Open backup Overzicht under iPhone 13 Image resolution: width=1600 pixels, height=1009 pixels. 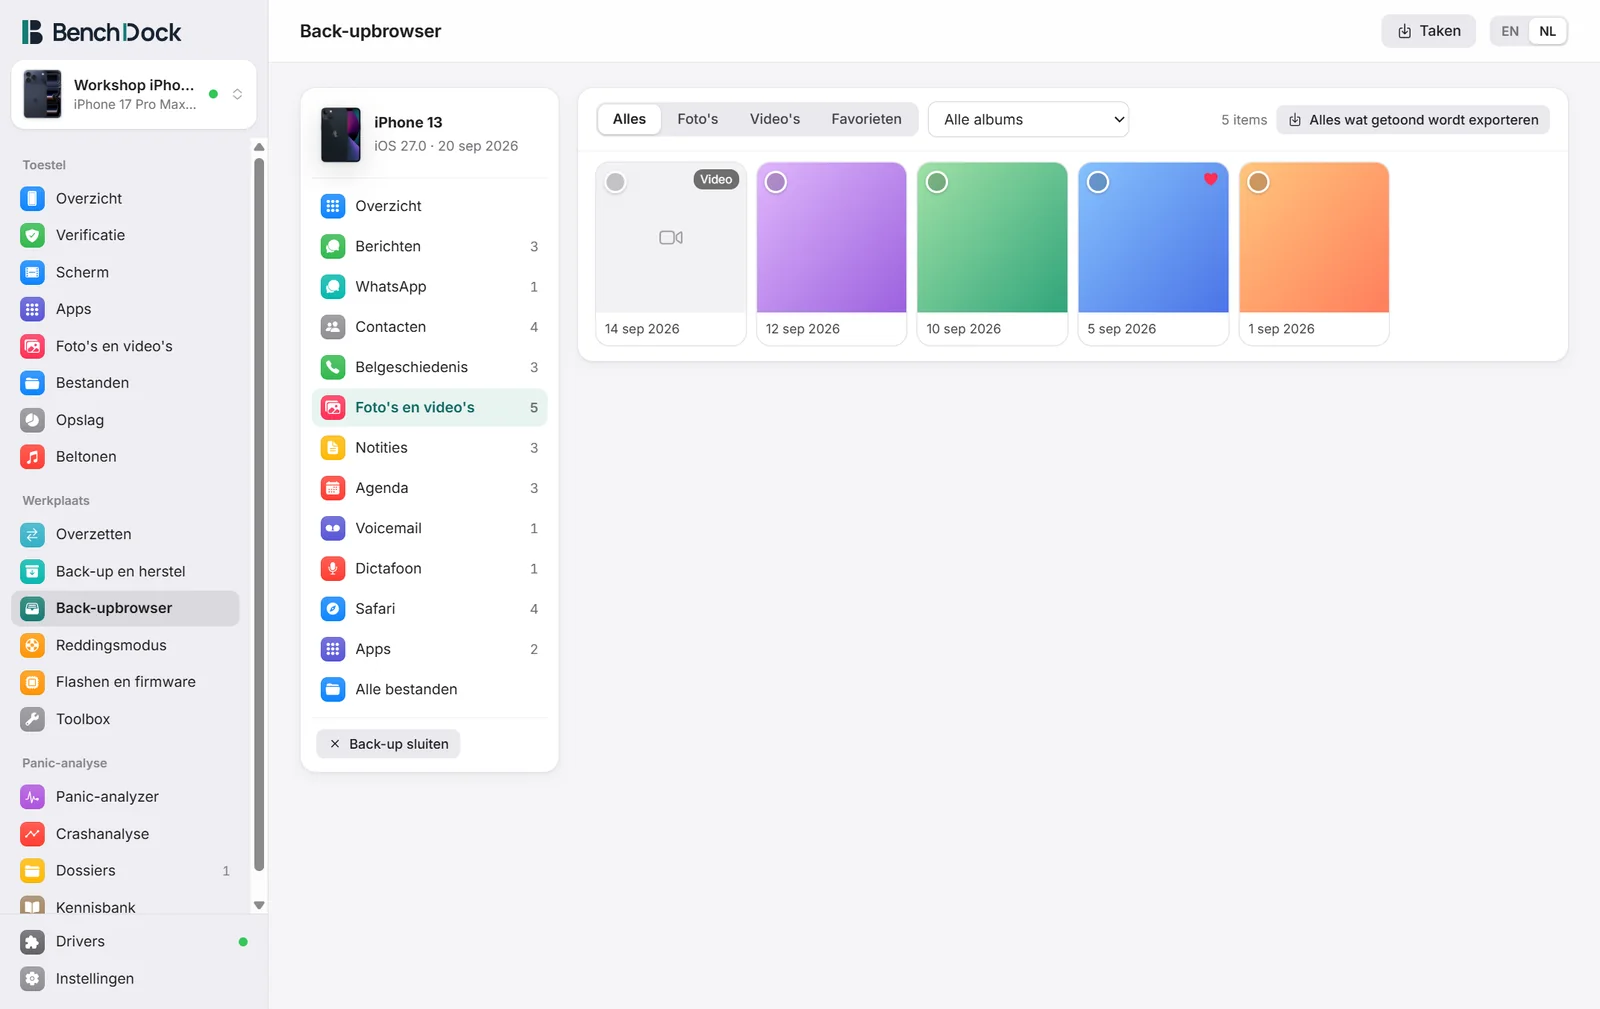pyautogui.click(x=430, y=206)
